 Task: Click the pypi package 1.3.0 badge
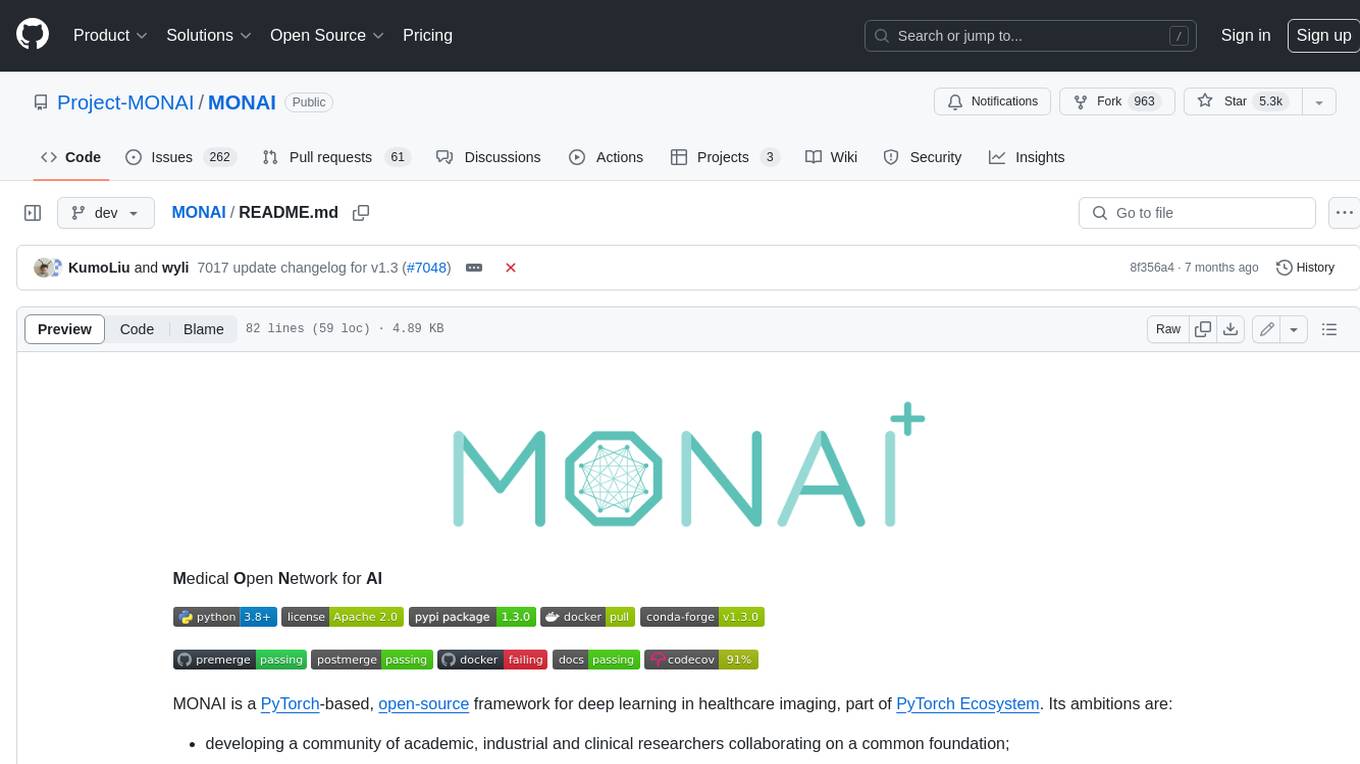(472, 617)
